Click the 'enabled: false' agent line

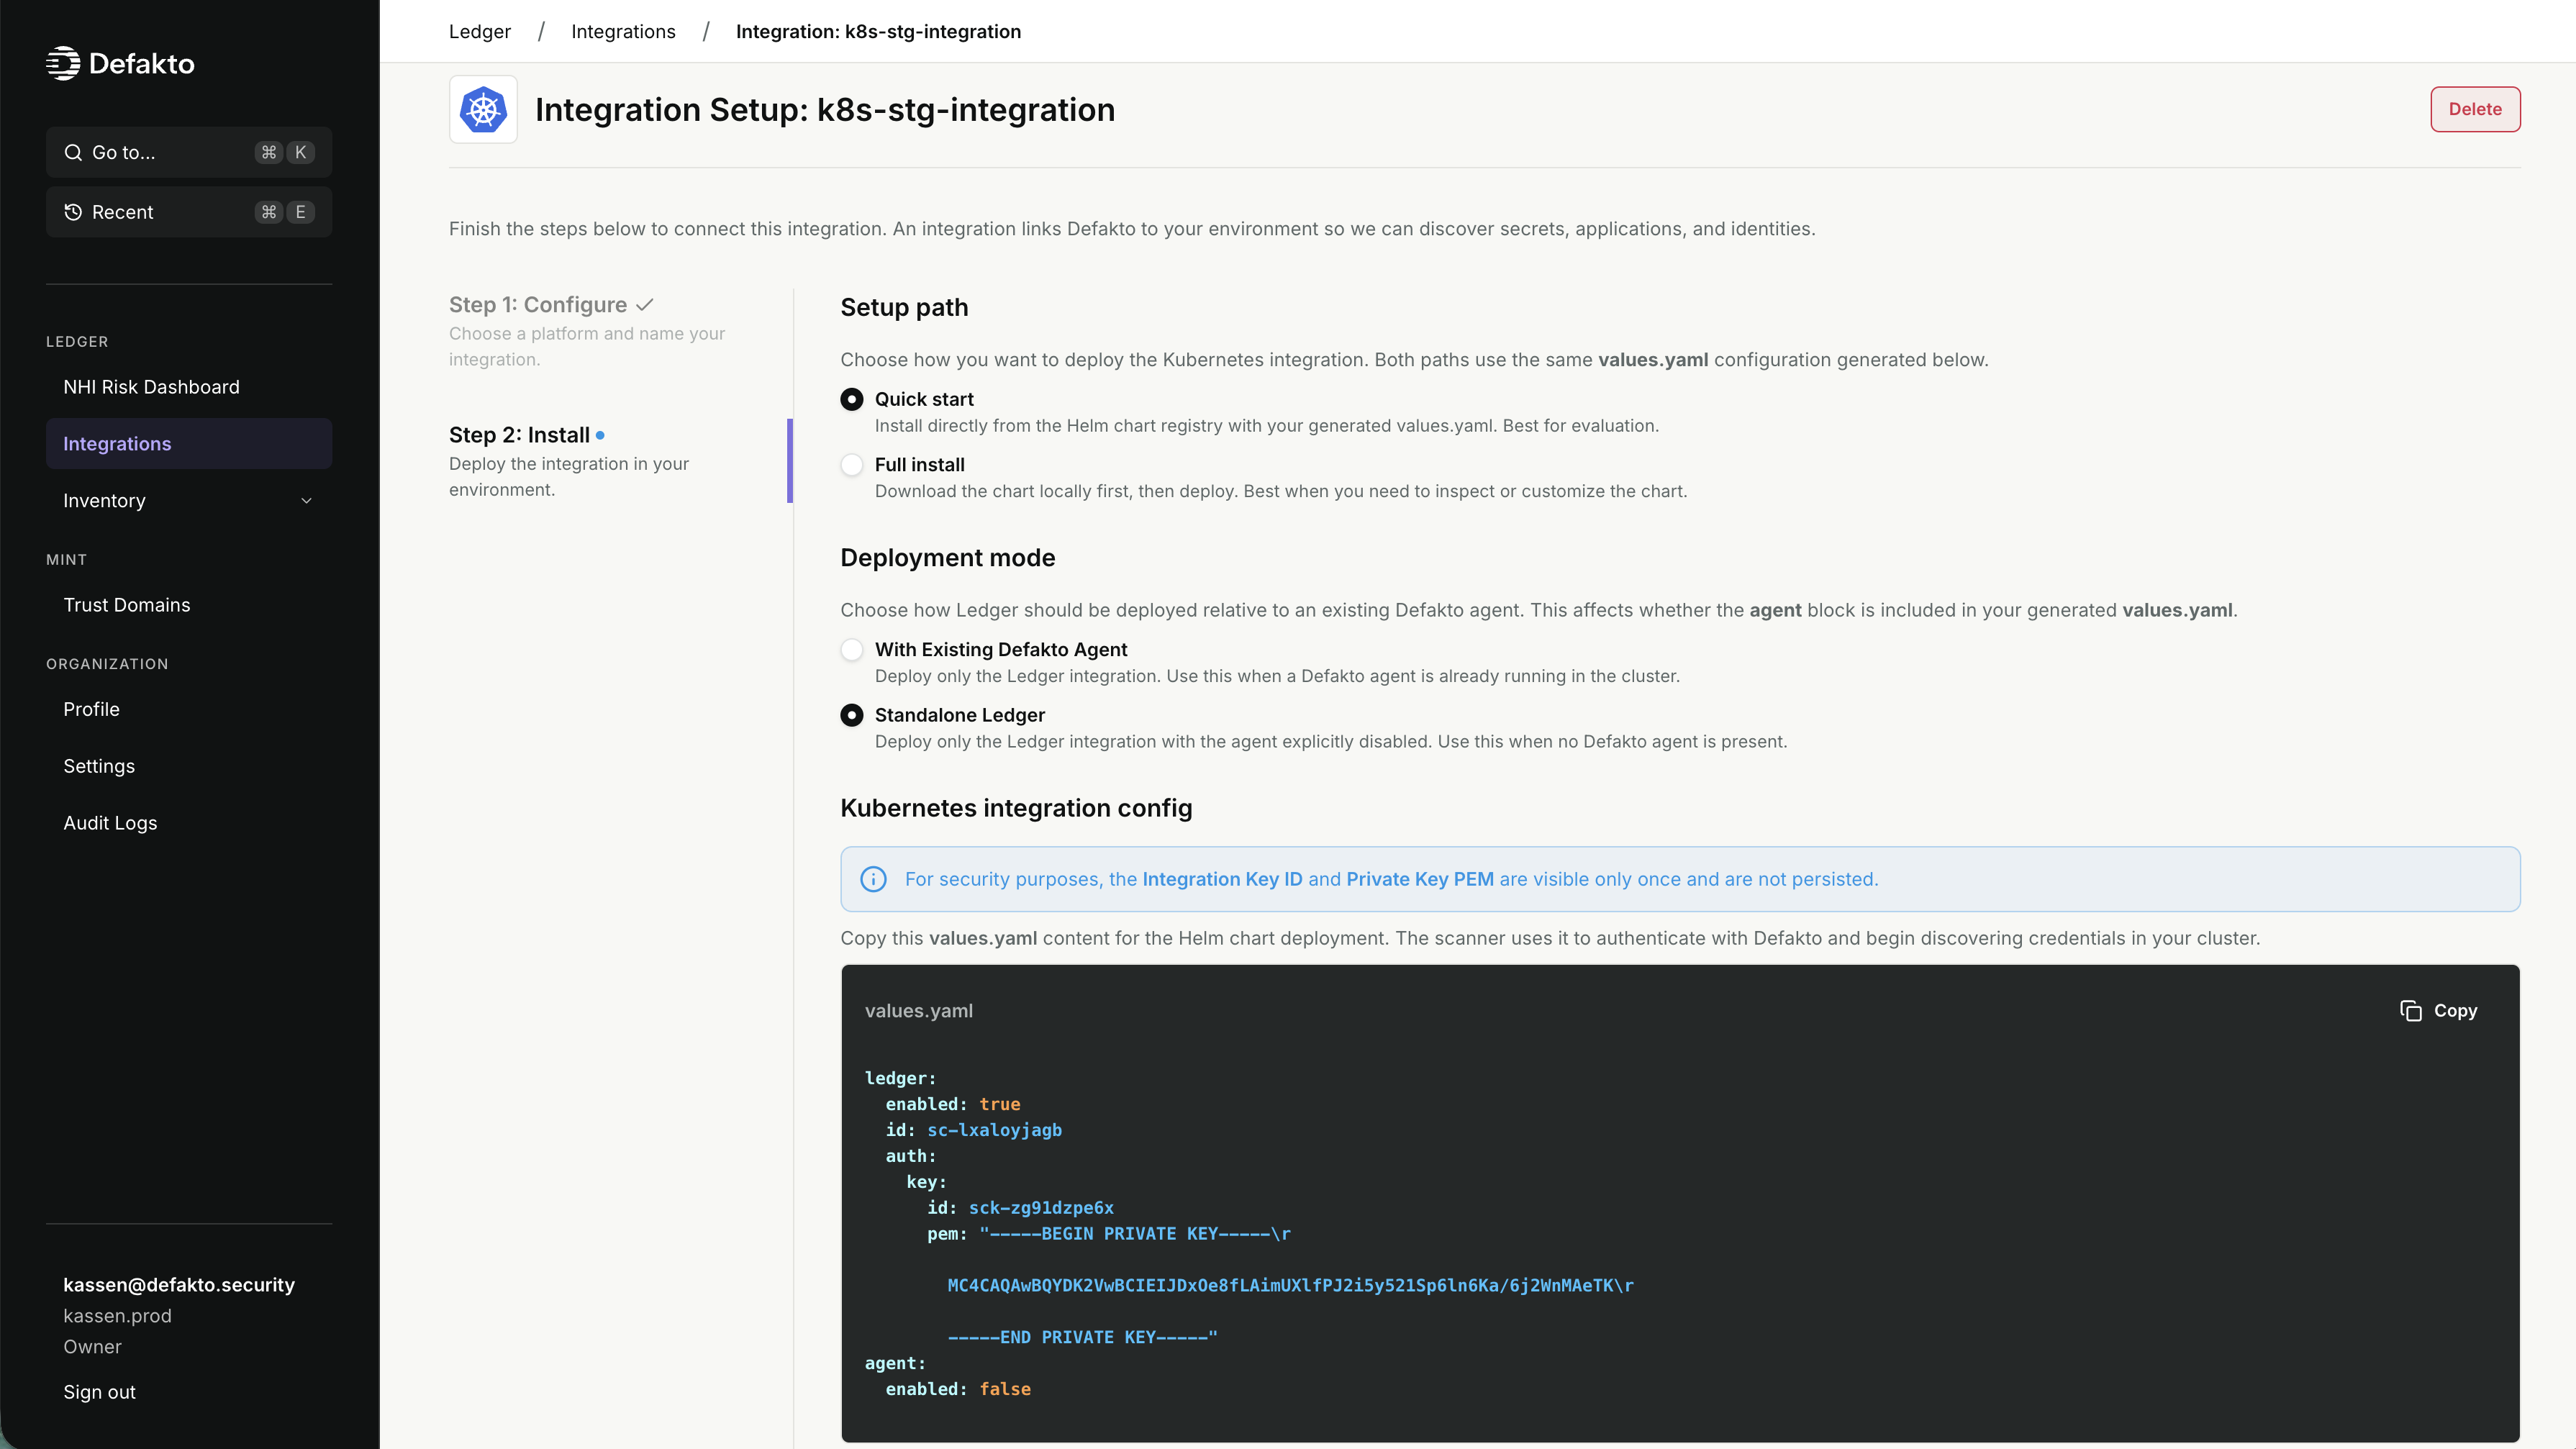[x=957, y=1389]
